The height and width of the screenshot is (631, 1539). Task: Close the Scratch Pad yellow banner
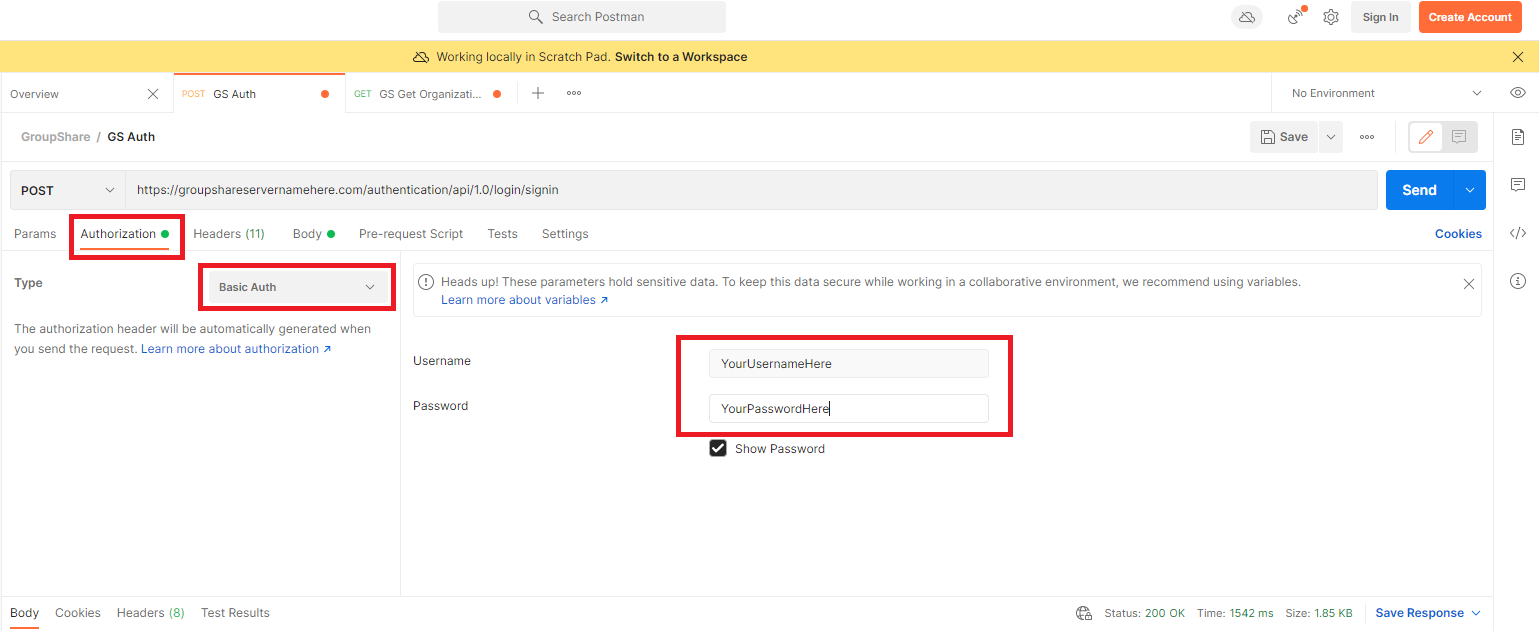(1518, 57)
